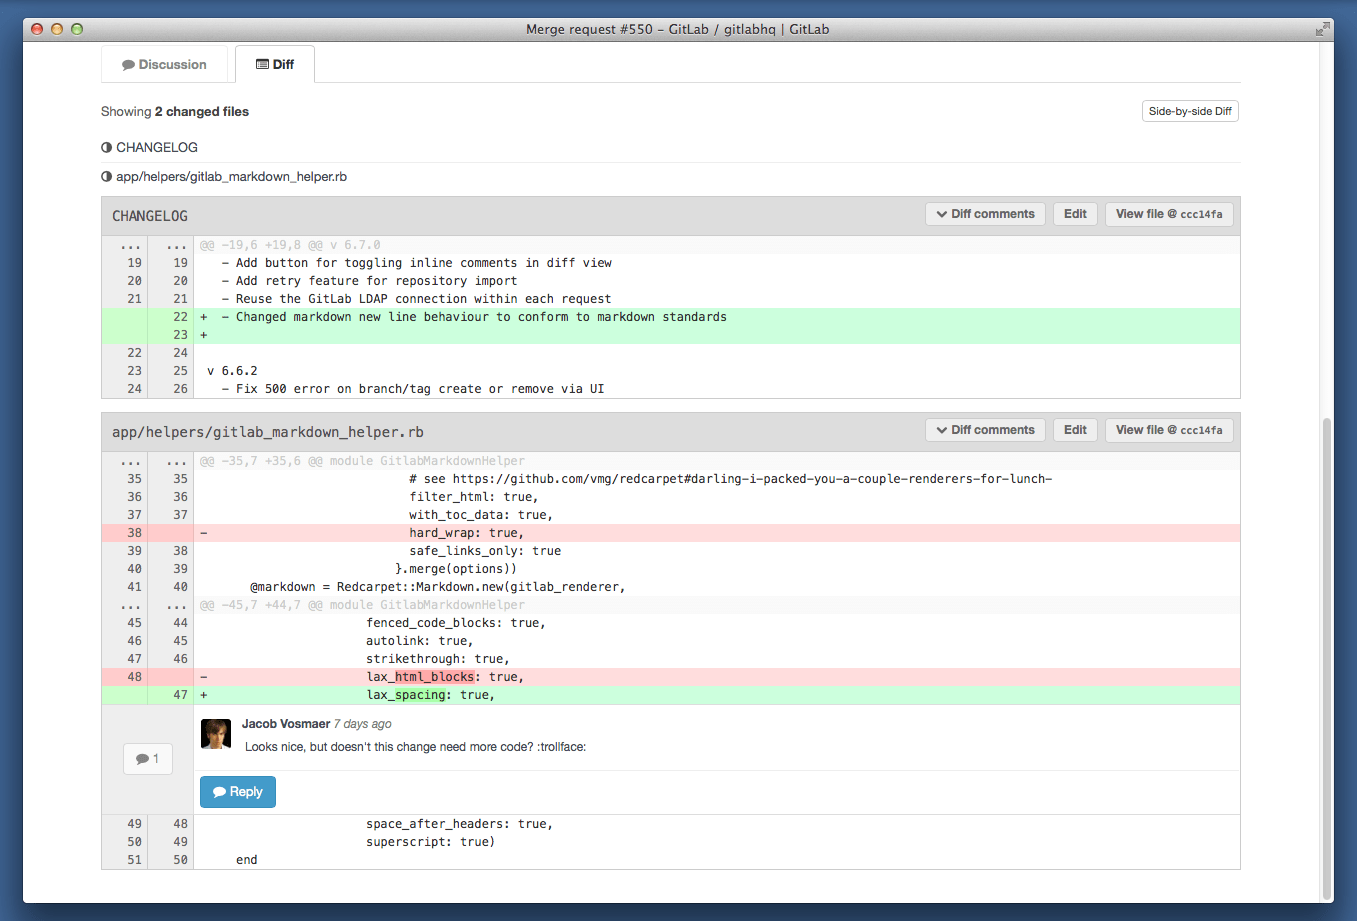Image resolution: width=1357 pixels, height=921 pixels.
Task: View gitlab_markdown_helper.rb at commit ccc14fa
Action: click(x=1168, y=430)
